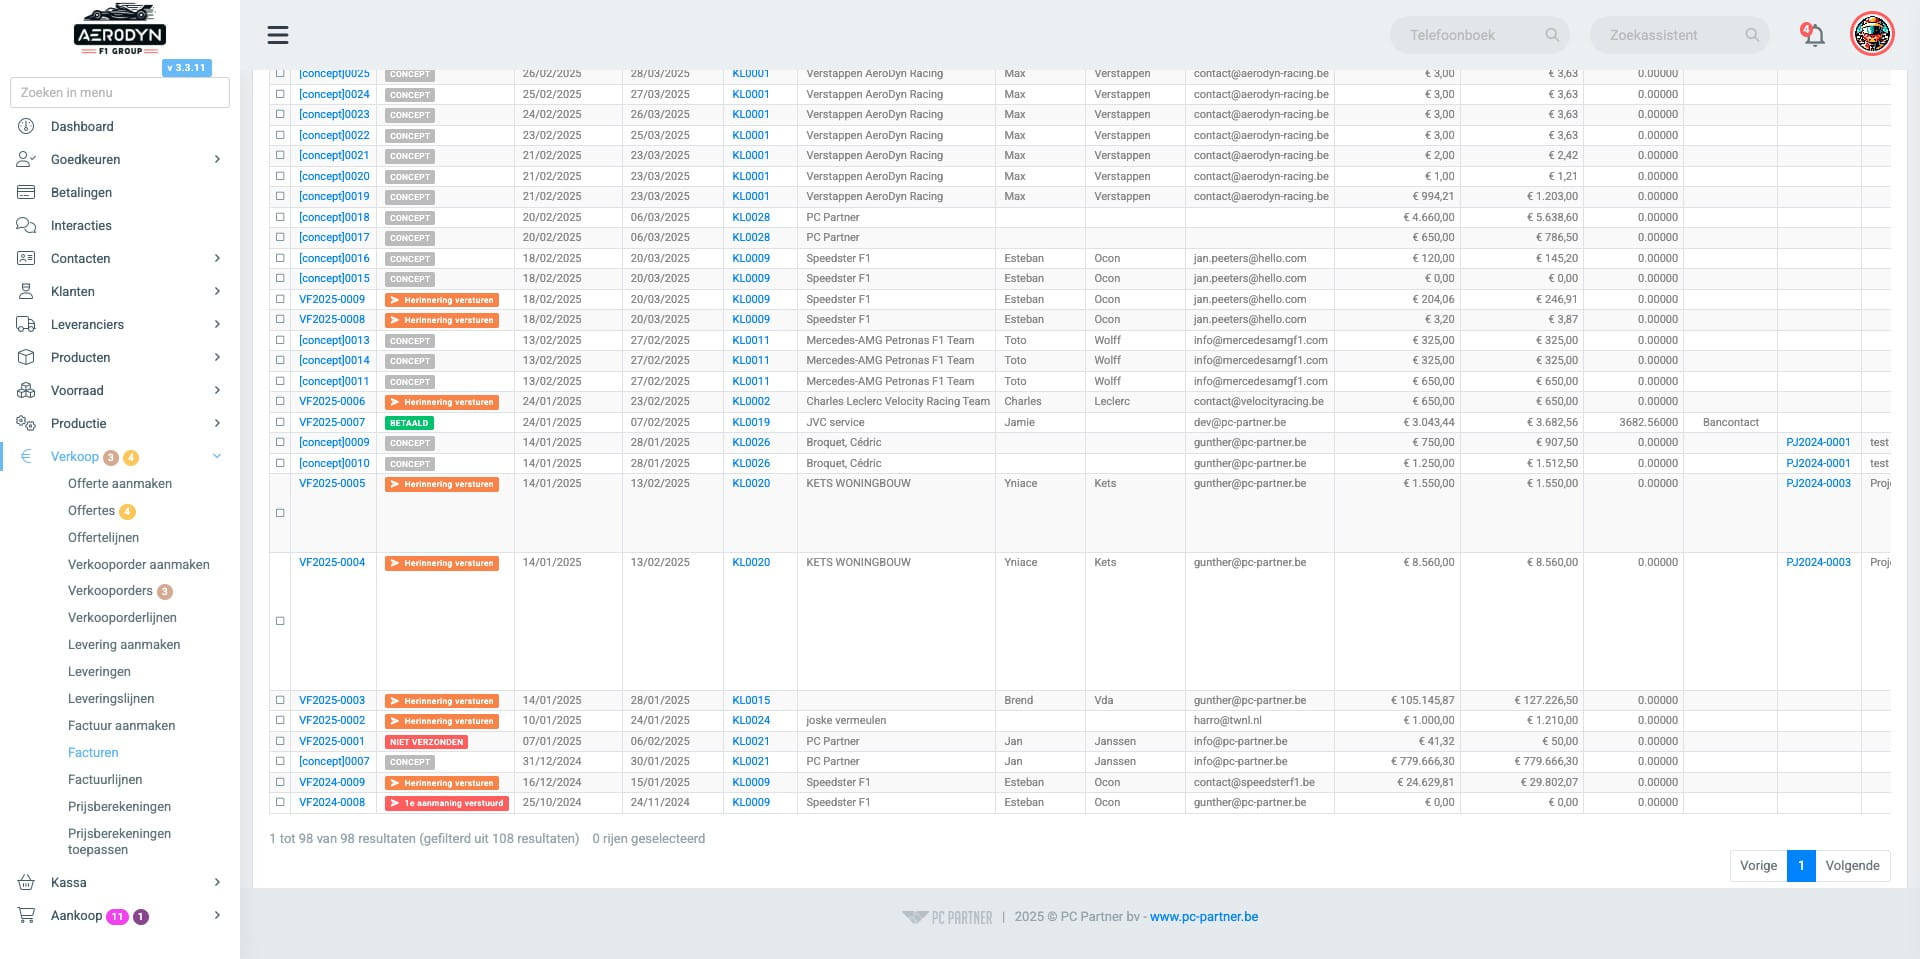Expand the Productie submenu chevron
This screenshot has height=959, width=1920.
217,424
